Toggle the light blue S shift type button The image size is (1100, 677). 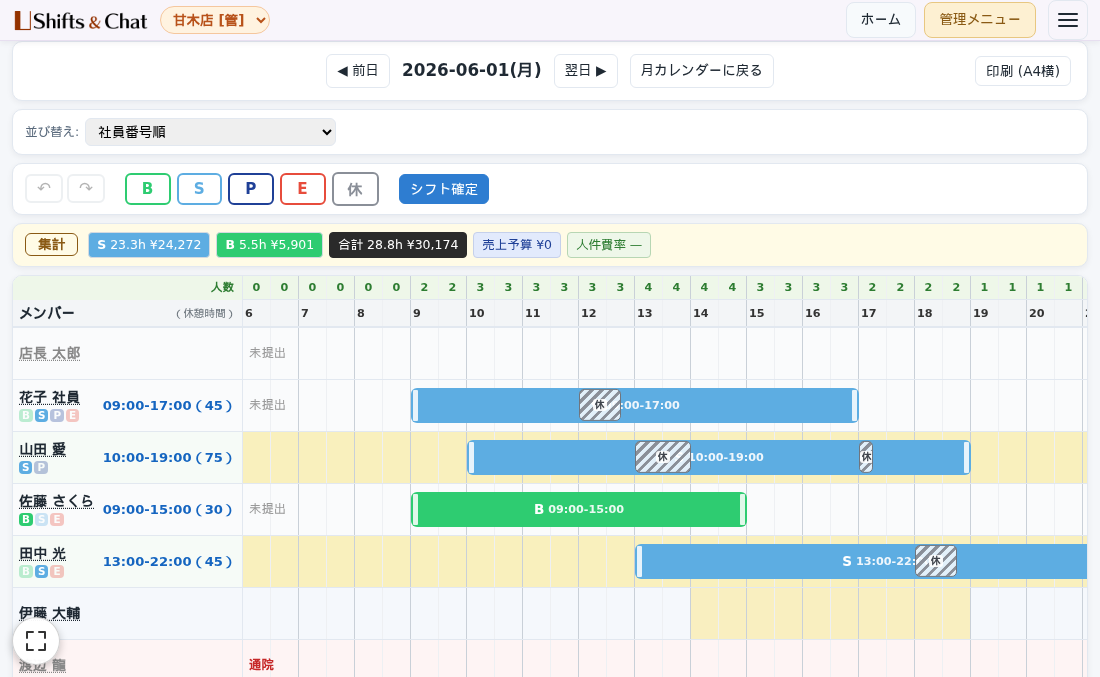(199, 189)
